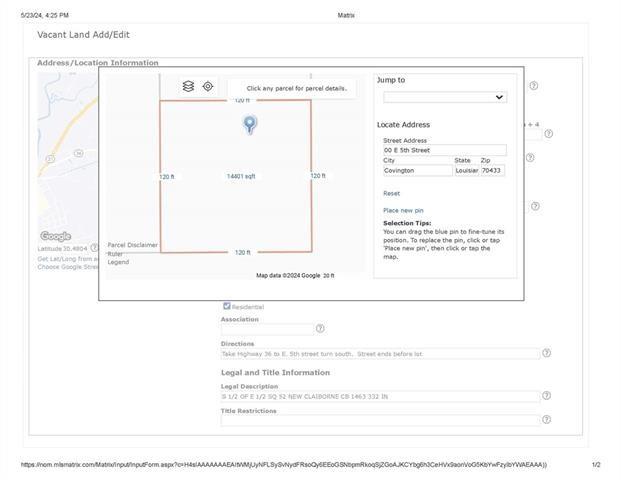Viewport: 621px width, 480px height.
Task: Click the locate/target icon on map
Action: pyautogui.click(x=208, y=87)
